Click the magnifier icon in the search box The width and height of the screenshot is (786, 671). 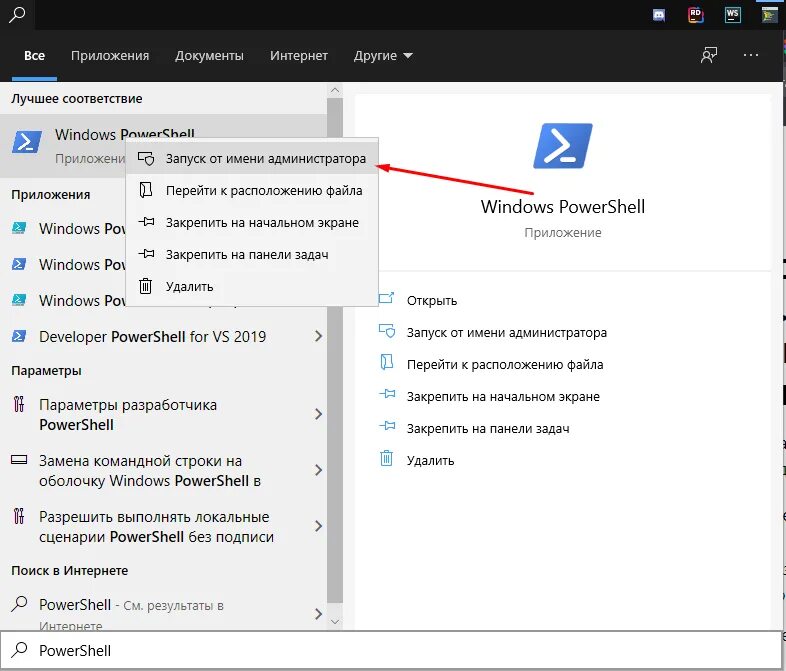point(19,649)
